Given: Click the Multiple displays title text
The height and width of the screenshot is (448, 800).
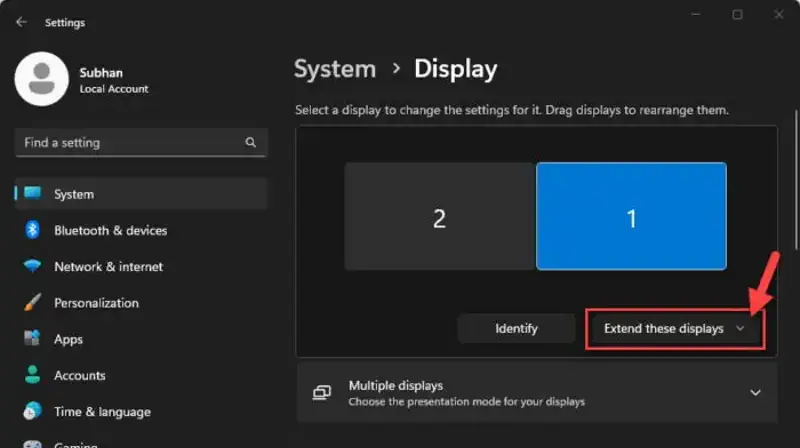Looking at the screenshot, I should 395,385.
